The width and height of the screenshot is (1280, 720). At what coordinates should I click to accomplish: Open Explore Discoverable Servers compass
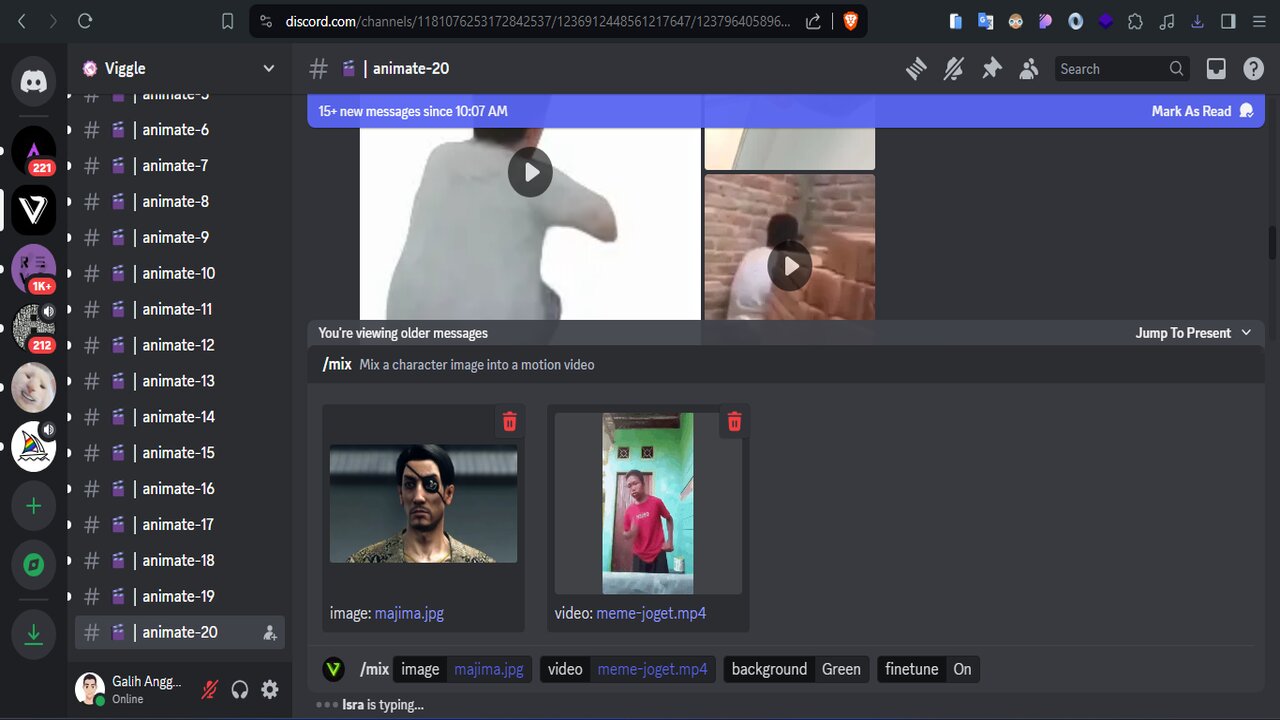pyautogui.click(x=34, y=566)
